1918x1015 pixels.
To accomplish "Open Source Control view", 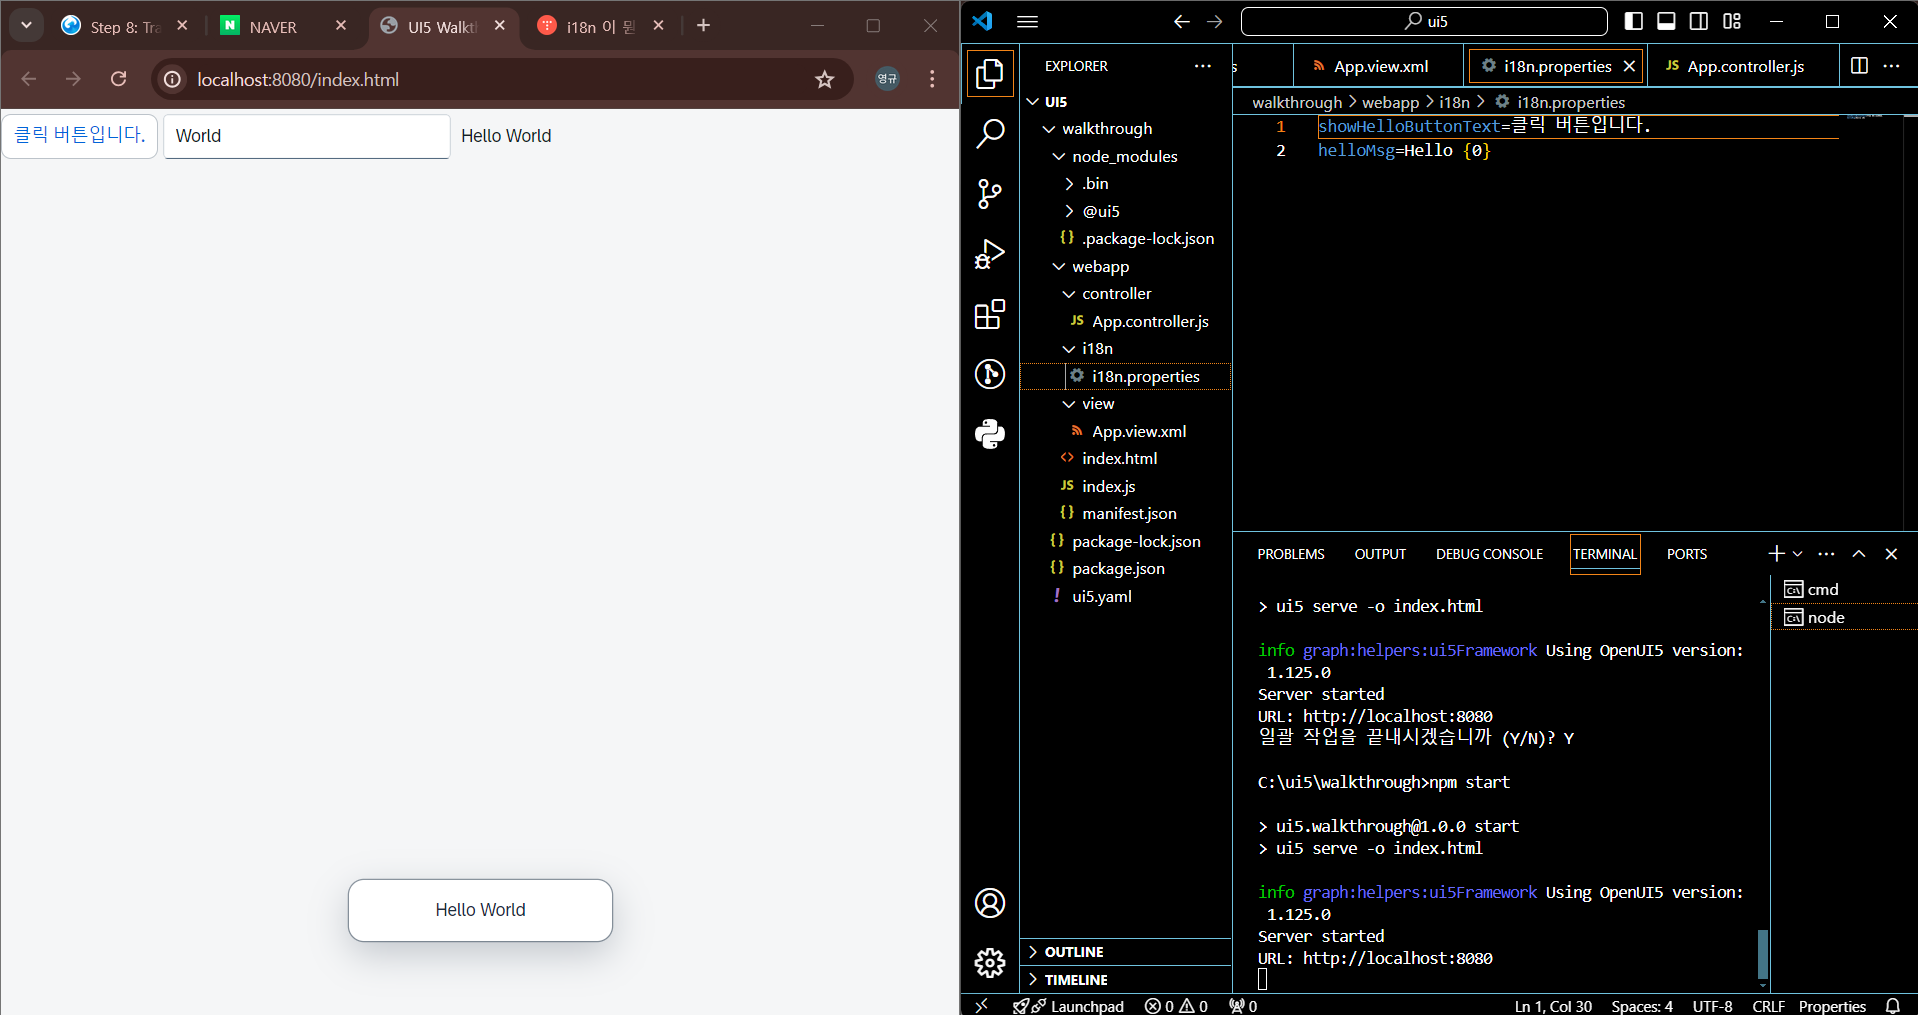I will 990,194.
